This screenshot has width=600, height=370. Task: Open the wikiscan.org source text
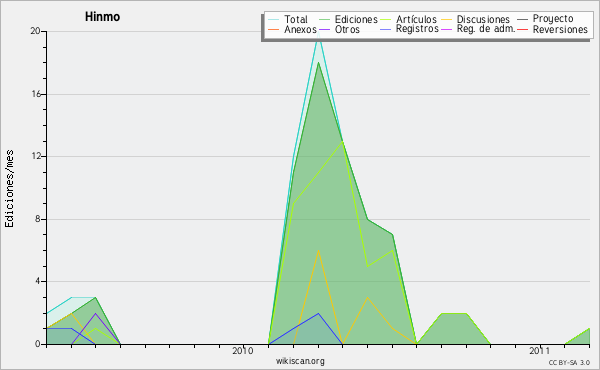pyautogui.click(x=300, y=361)
